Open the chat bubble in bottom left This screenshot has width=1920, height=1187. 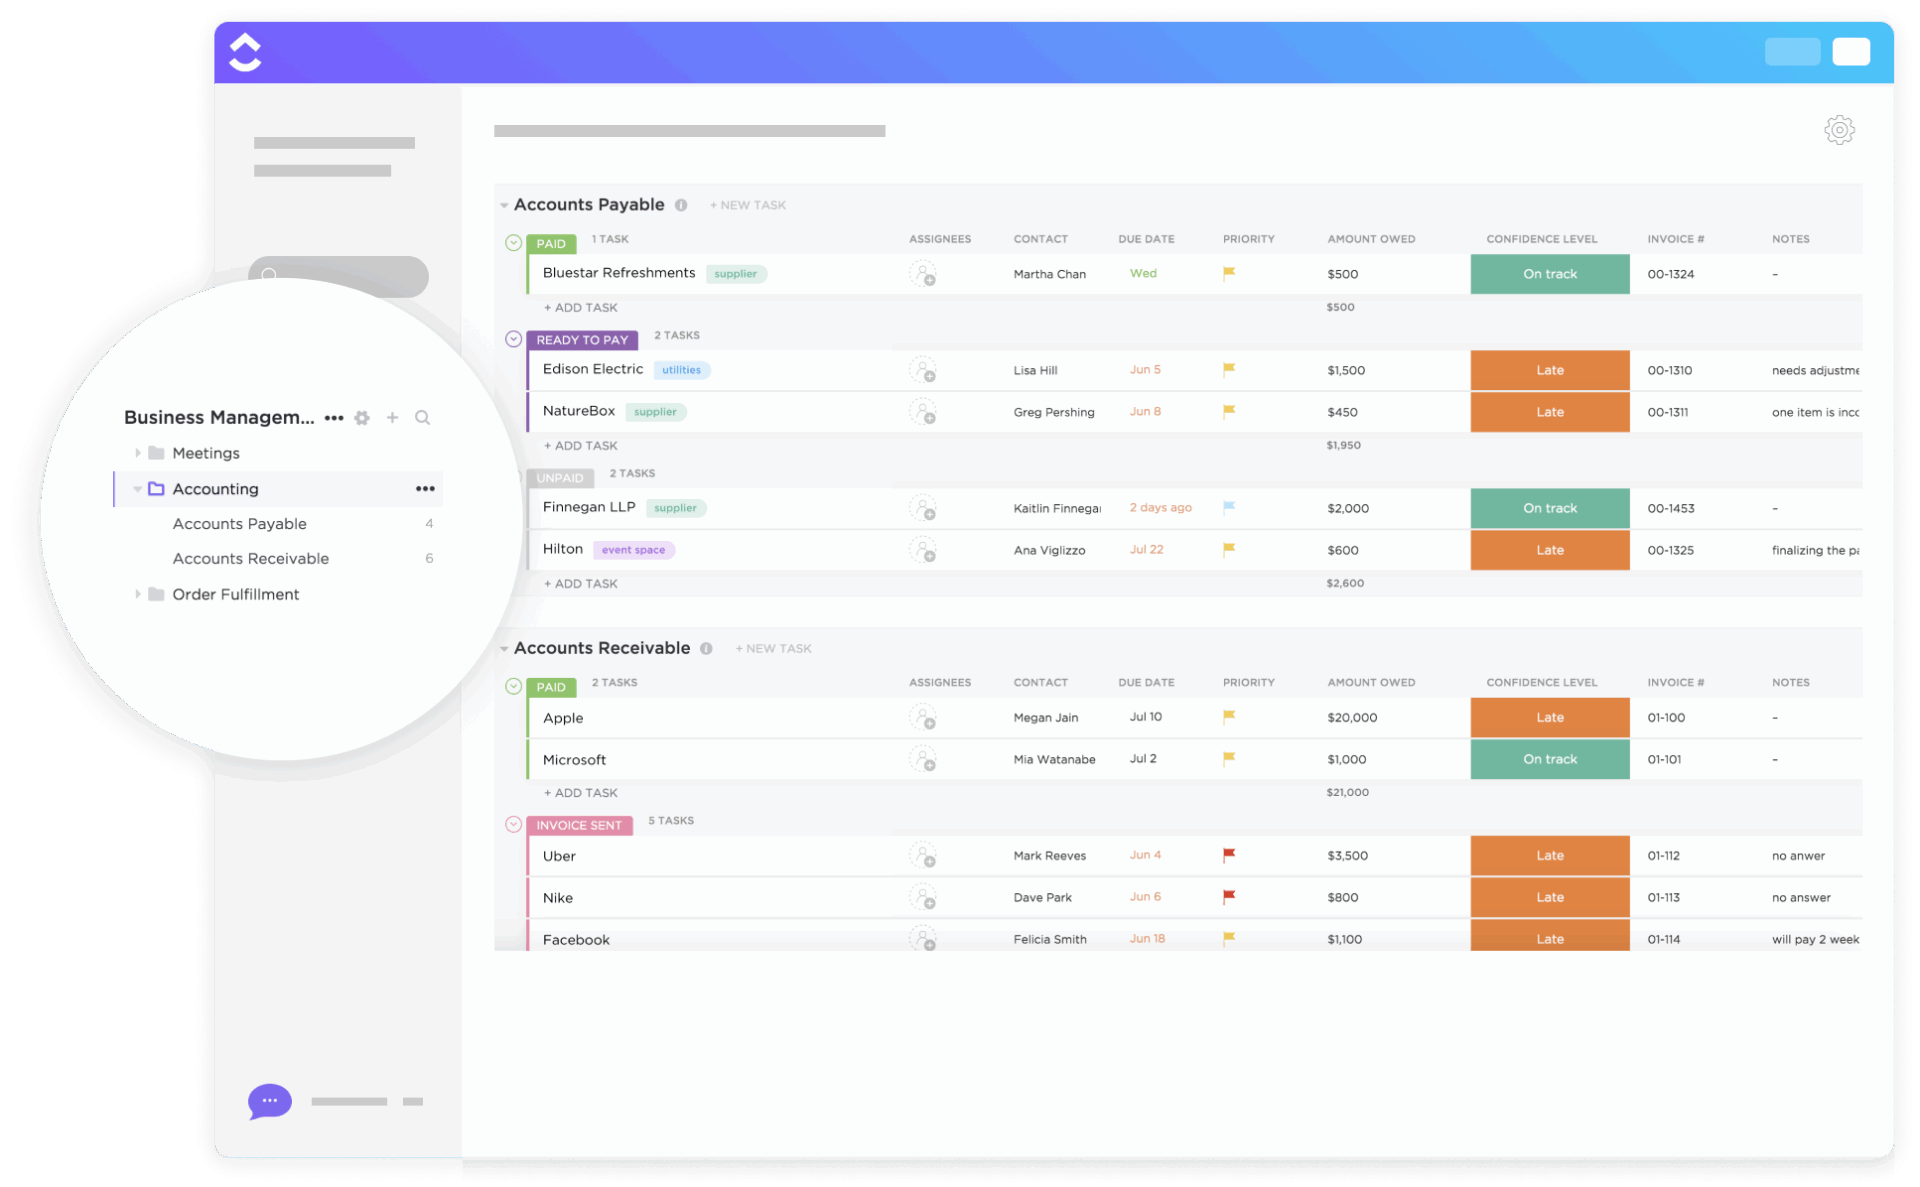[x=268, y=1101]
